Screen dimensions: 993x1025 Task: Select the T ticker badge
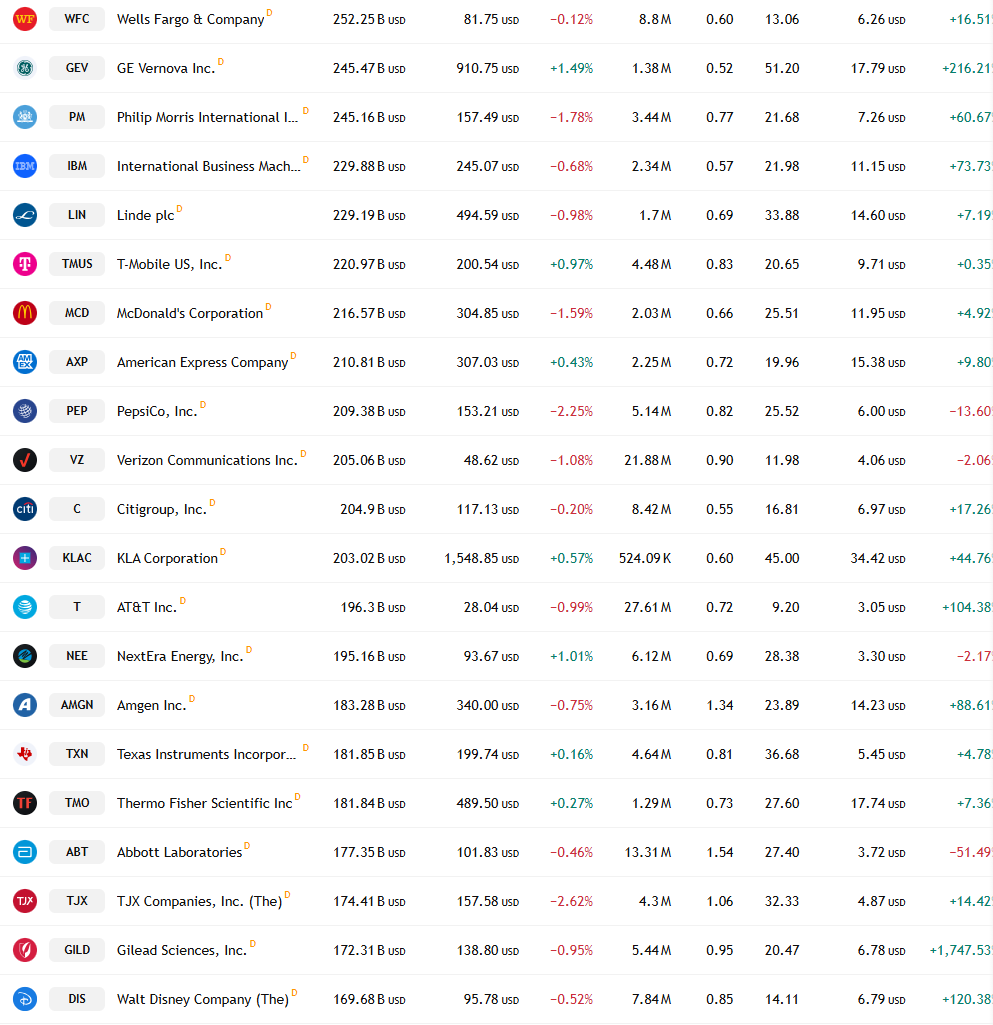click(x=76, y=607)
